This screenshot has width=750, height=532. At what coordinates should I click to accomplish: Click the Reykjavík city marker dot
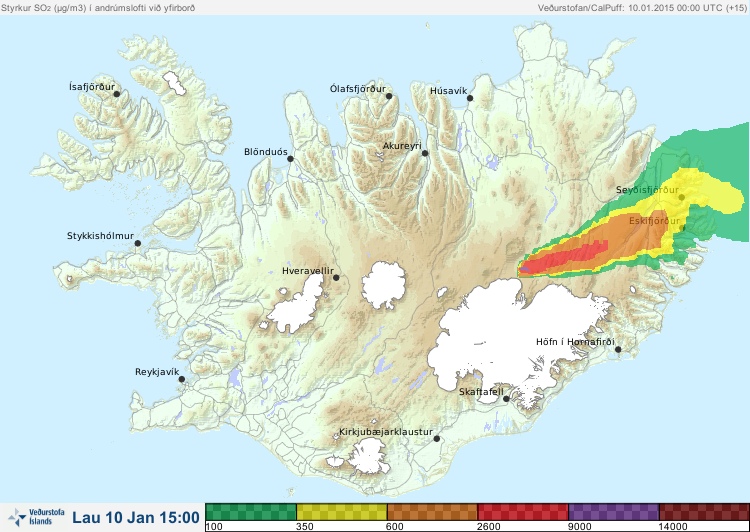(x=182, y=379)
